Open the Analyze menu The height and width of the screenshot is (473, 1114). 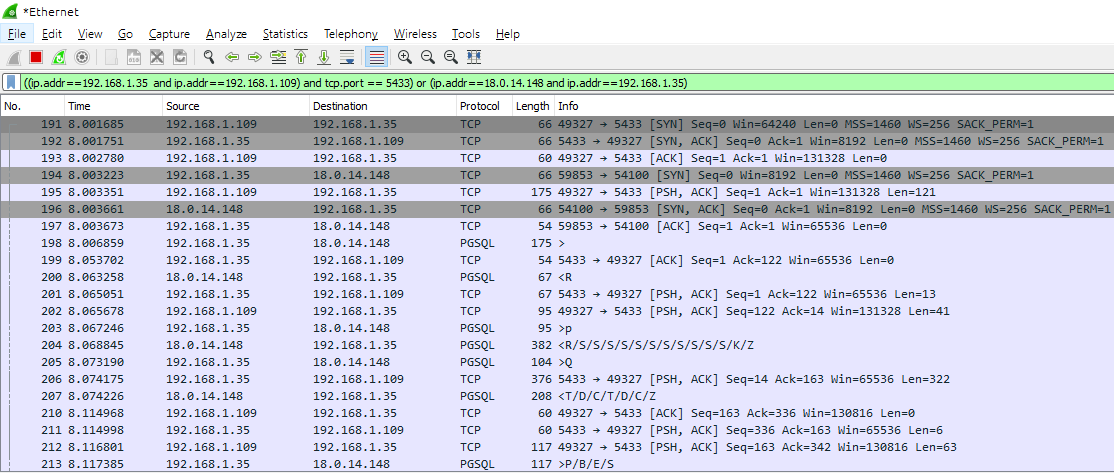(226, 34)
